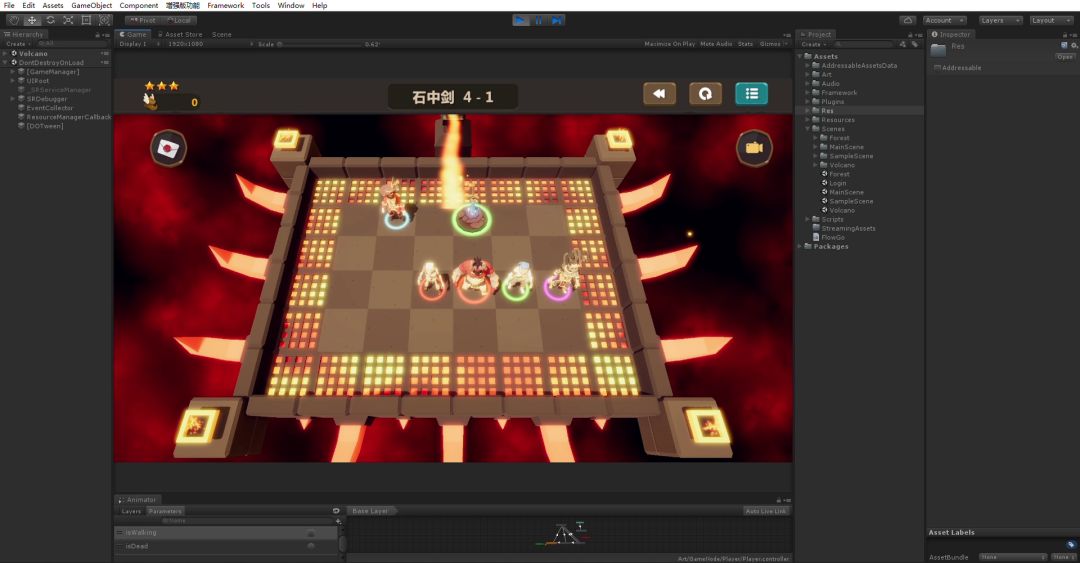This screenshot has height=563, width=1080.
Task: Select the Hand tool in toolbar
Action: click(x=14, y=20)
